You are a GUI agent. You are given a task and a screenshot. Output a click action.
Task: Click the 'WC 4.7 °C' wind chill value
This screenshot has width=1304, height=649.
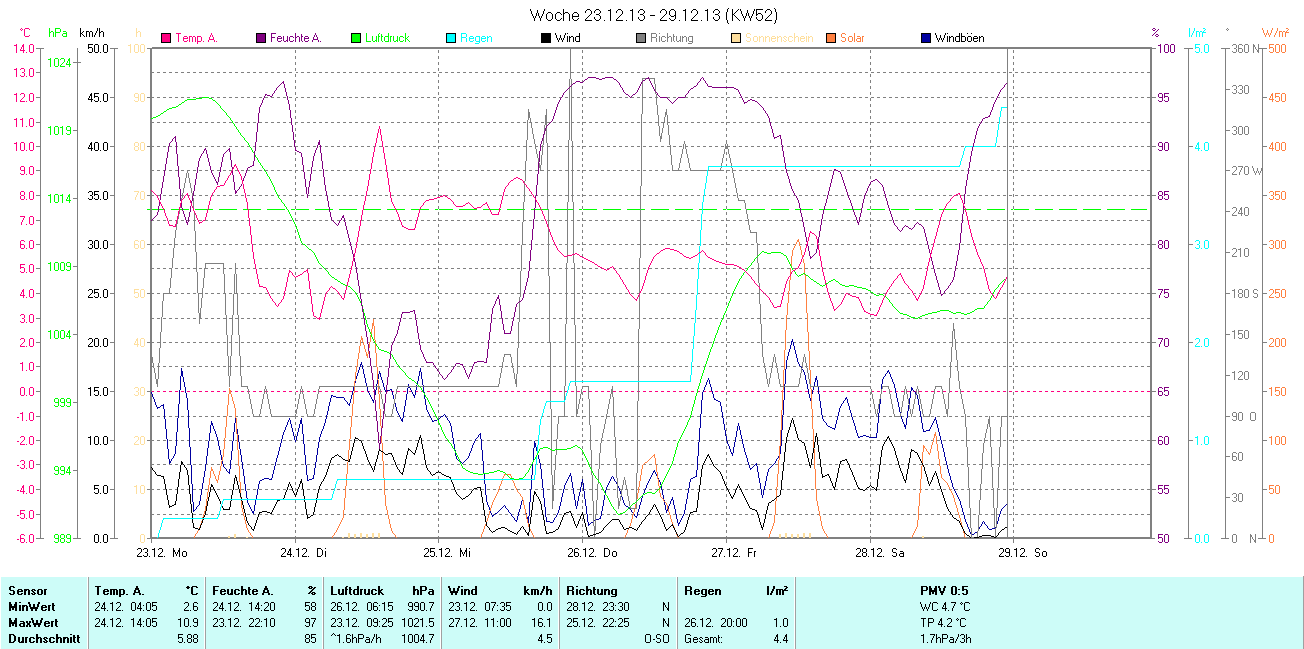click(x=945, y=607)
